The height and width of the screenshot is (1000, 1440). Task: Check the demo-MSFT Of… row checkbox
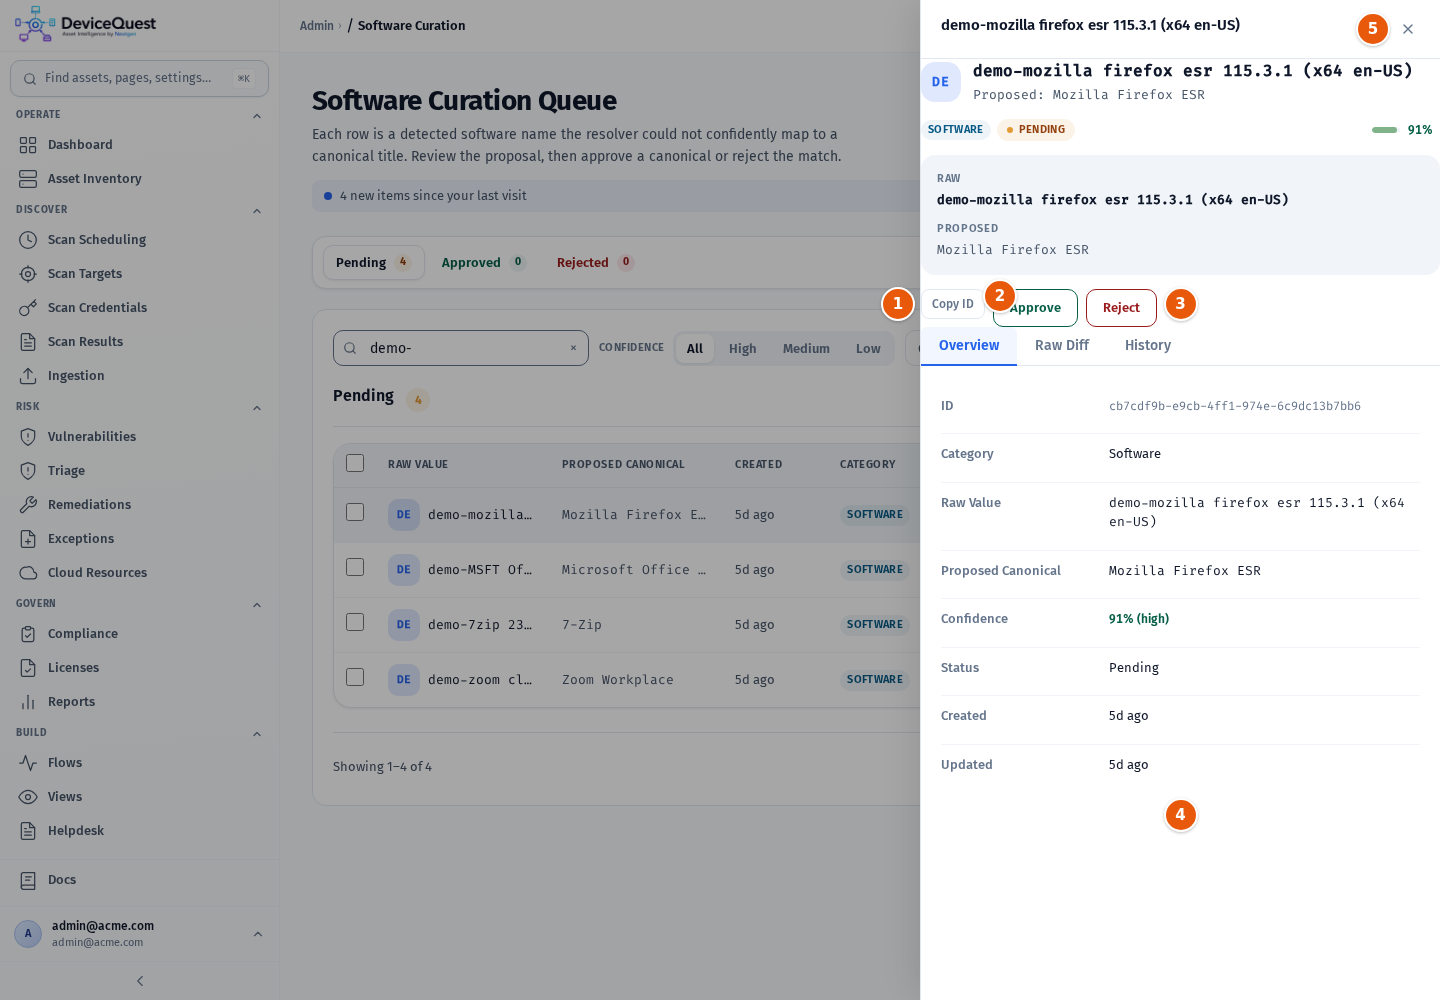pos(355,567)
